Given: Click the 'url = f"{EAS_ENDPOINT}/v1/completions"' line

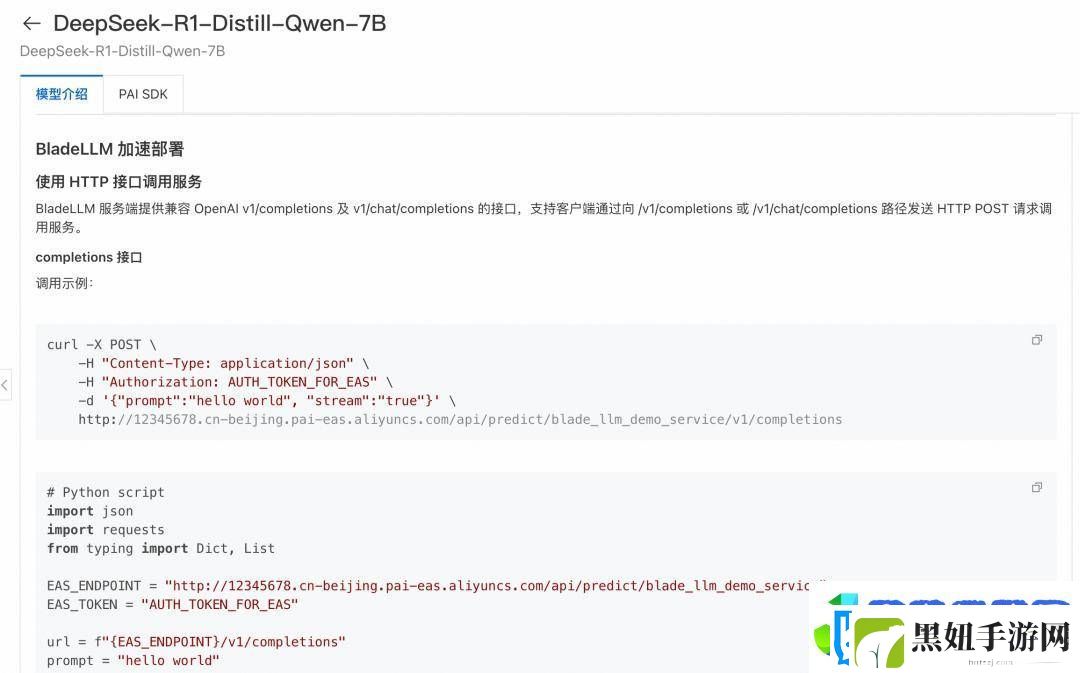Looking at the screenshot, I should point(196,641).
